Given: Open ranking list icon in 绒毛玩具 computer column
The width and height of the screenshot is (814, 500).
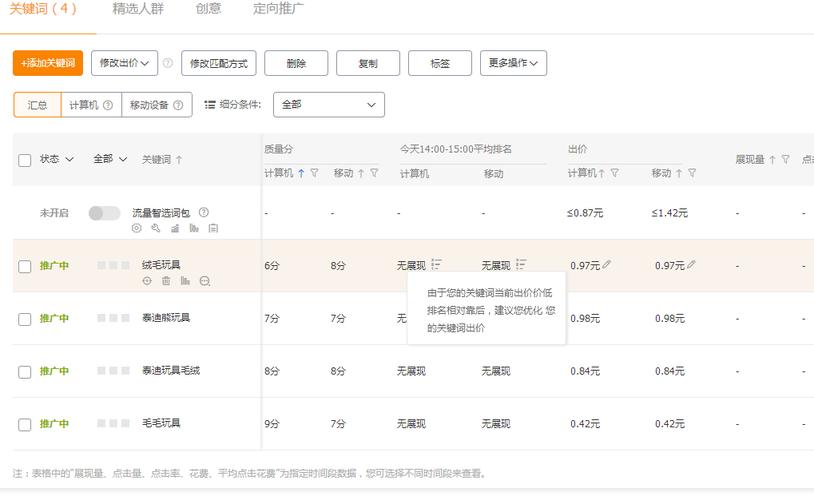Looking at the screenshot, I should click(x=437, y=265).
